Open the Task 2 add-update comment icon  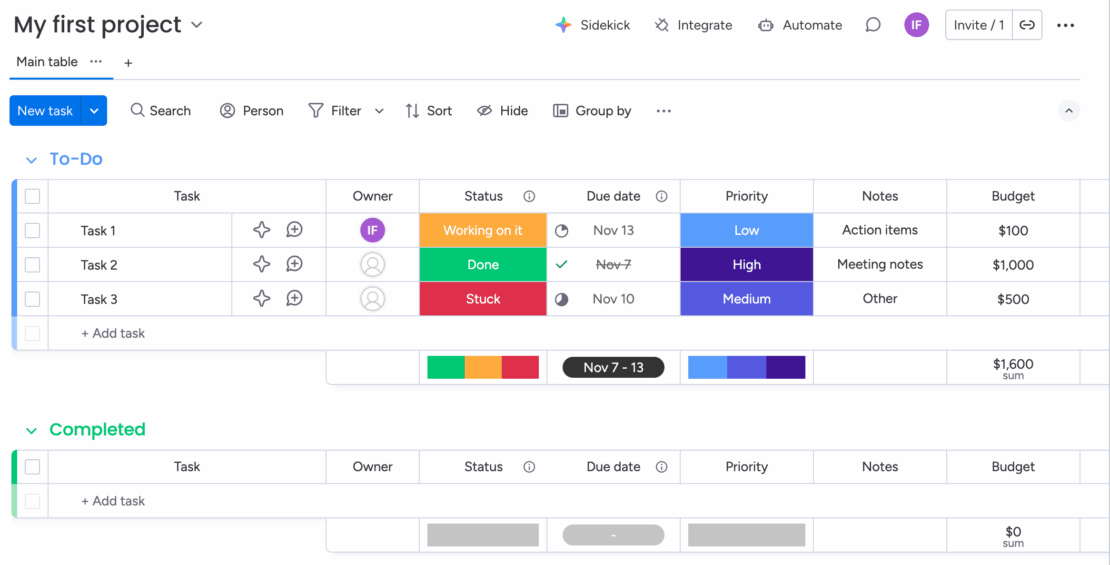pos(294,265)
